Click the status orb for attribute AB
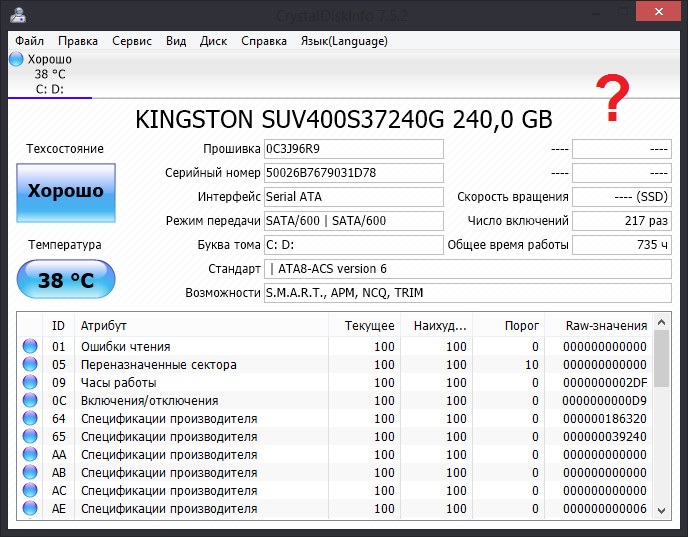This screenshot has width=688, height=537. [30, 472]
